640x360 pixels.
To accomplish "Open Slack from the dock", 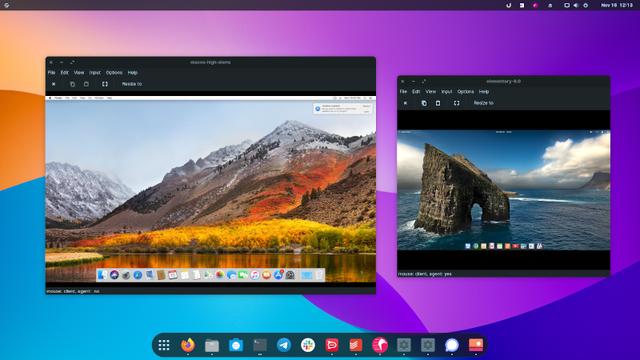I will click(308, 345).
